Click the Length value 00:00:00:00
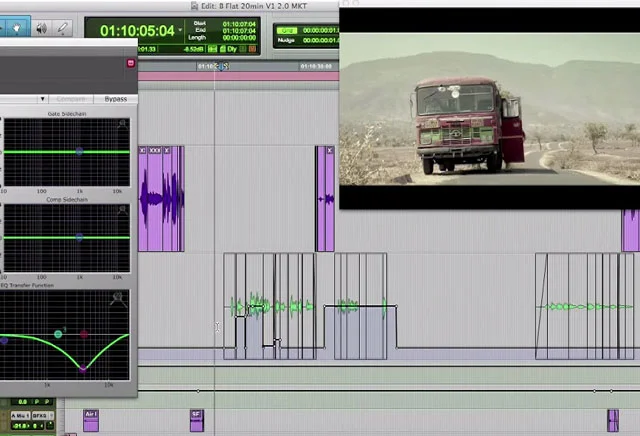This screenshot has width=640, height=436. 239,38
